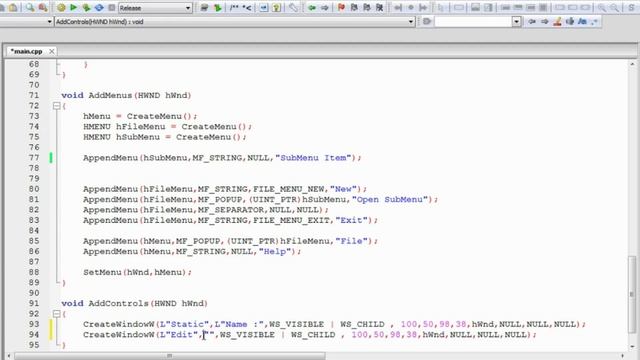Go to previous bookmark flag icon
640x360 pixels.
coord(354,7)
